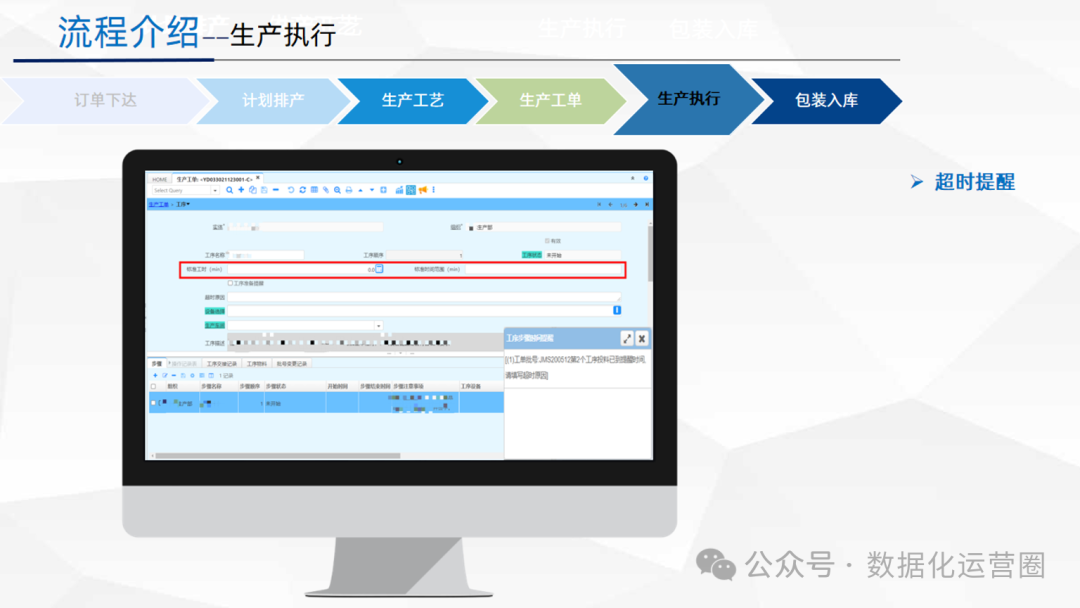This screenshot has width=1080, height=608.
Task: Click the minus Delete Record icon
Action: tap(276, 190)
